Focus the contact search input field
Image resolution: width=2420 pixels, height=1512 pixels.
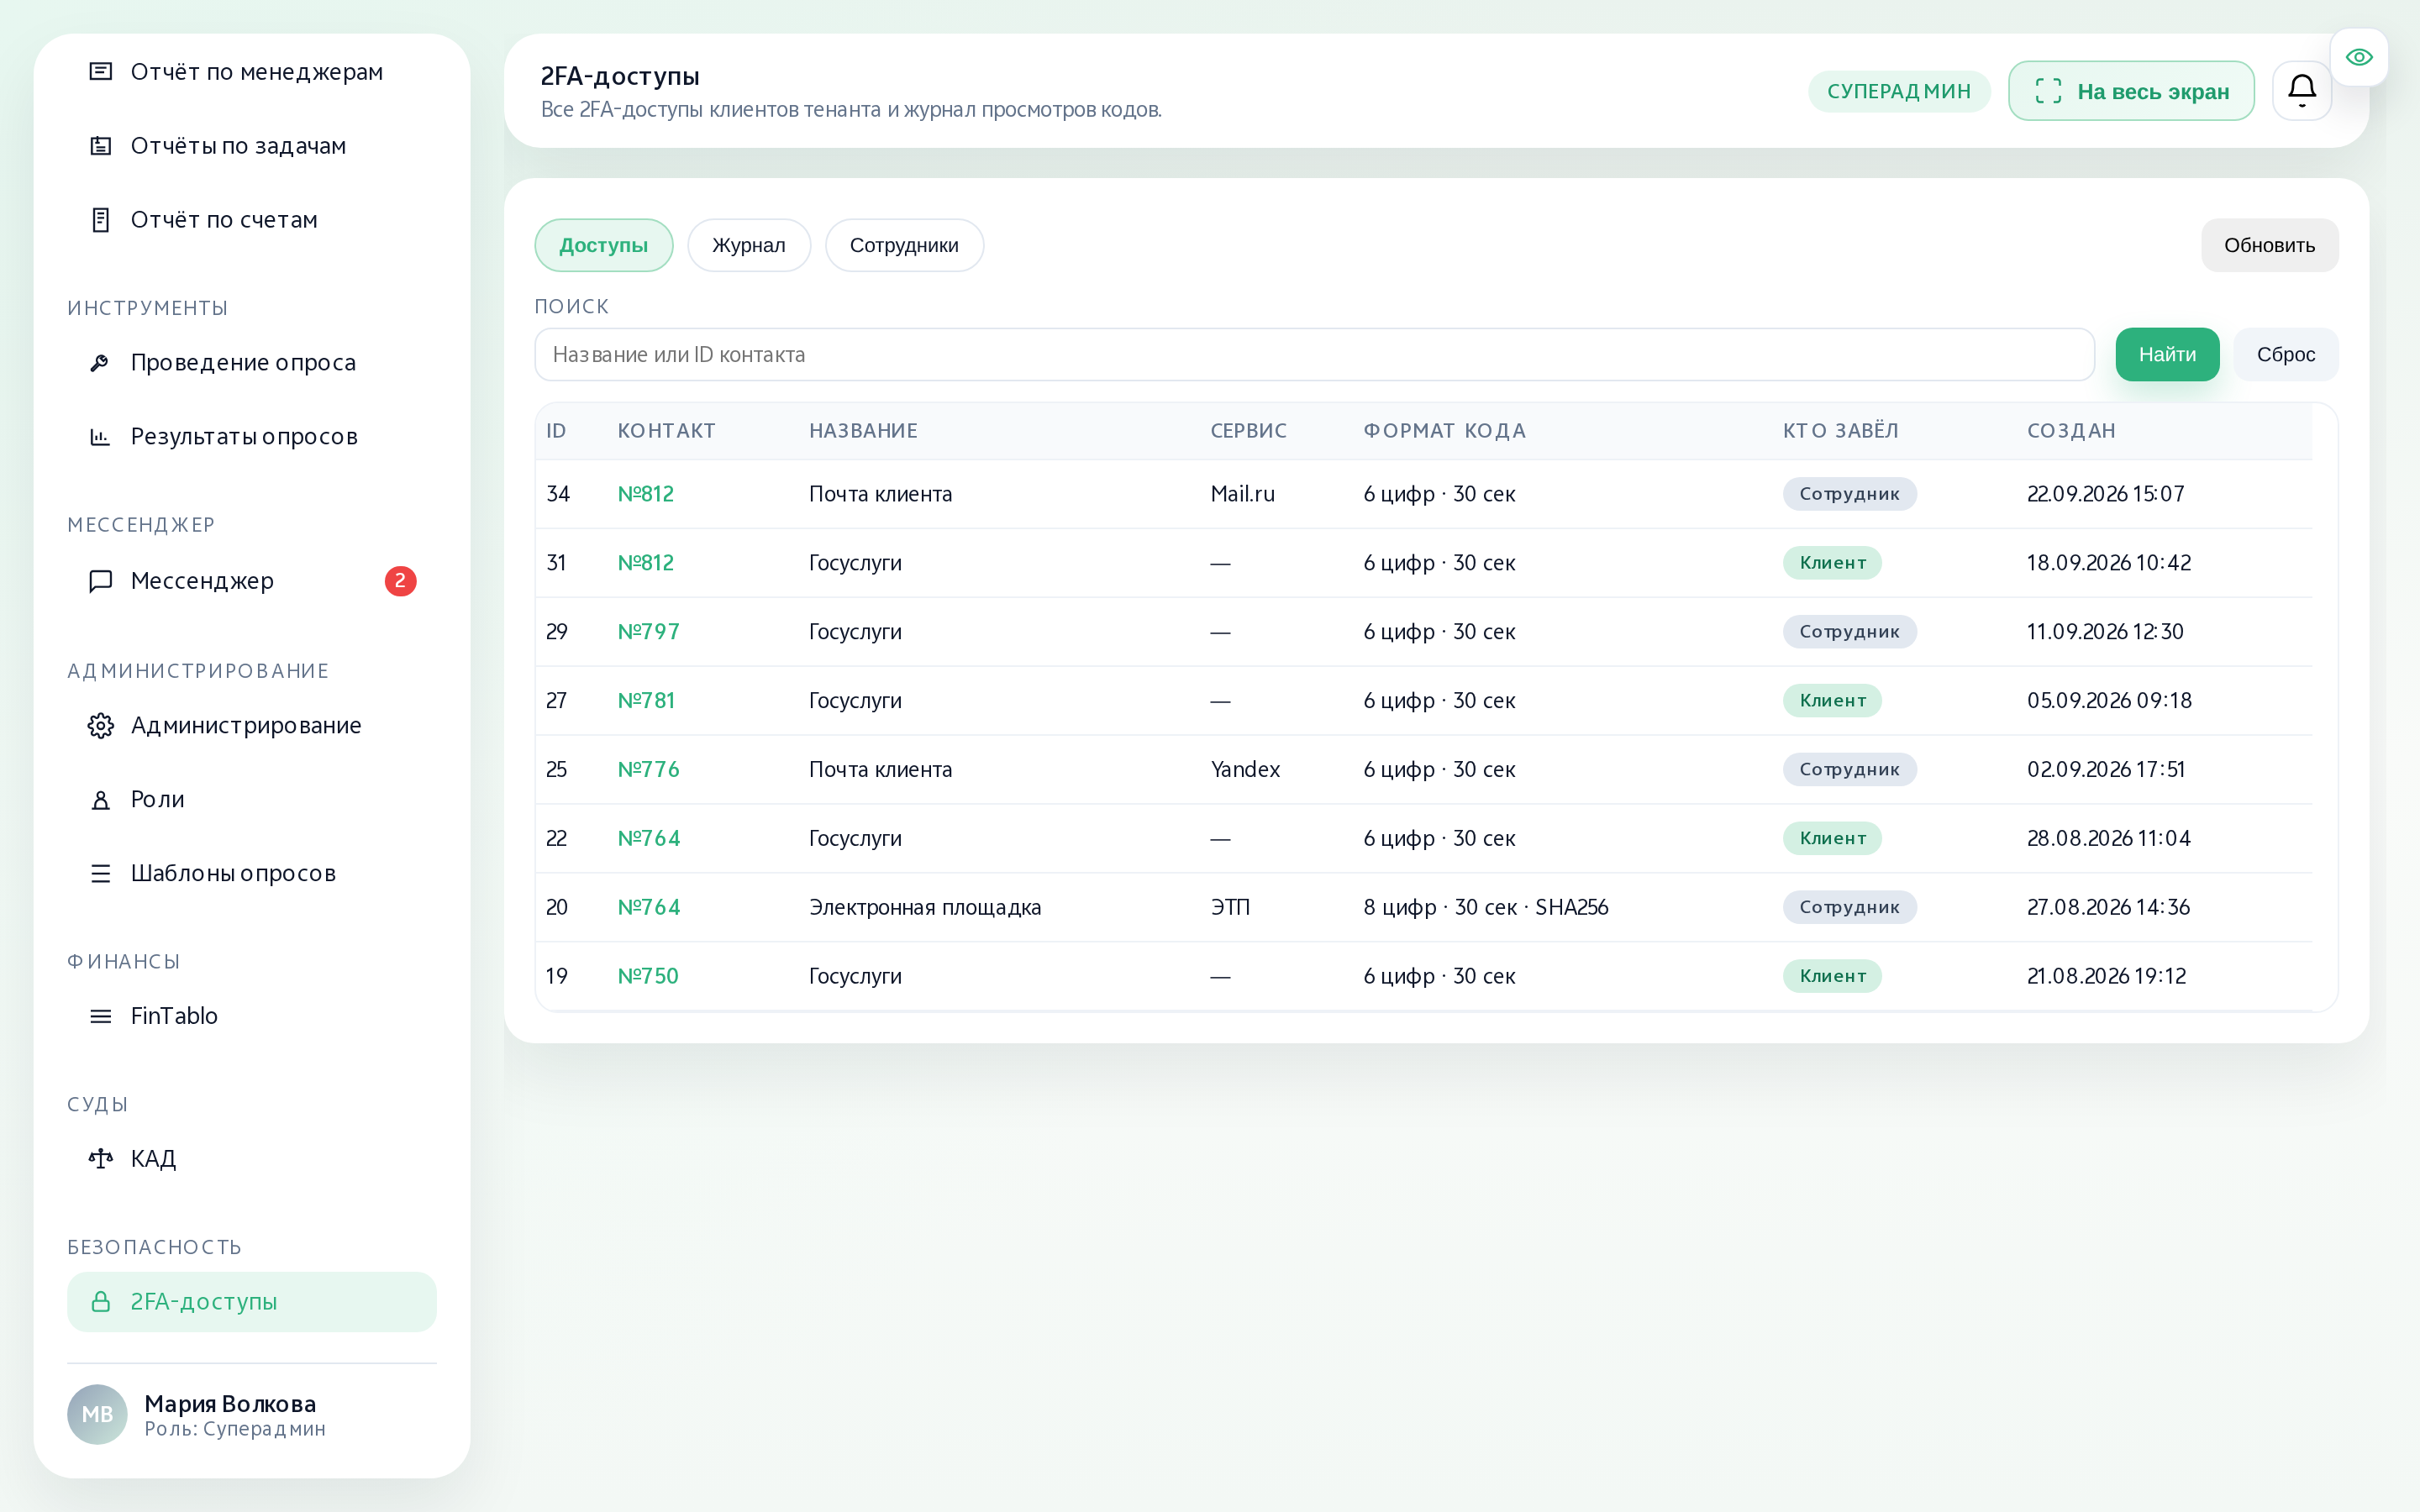[x=1314, y=354]
